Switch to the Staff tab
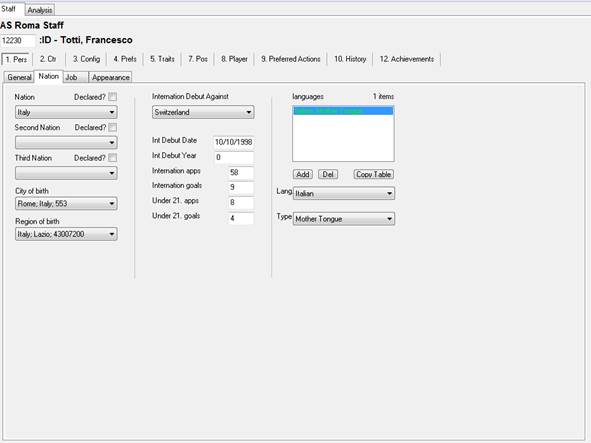Screen dimensions: 591x443 (x=11, y=9)
